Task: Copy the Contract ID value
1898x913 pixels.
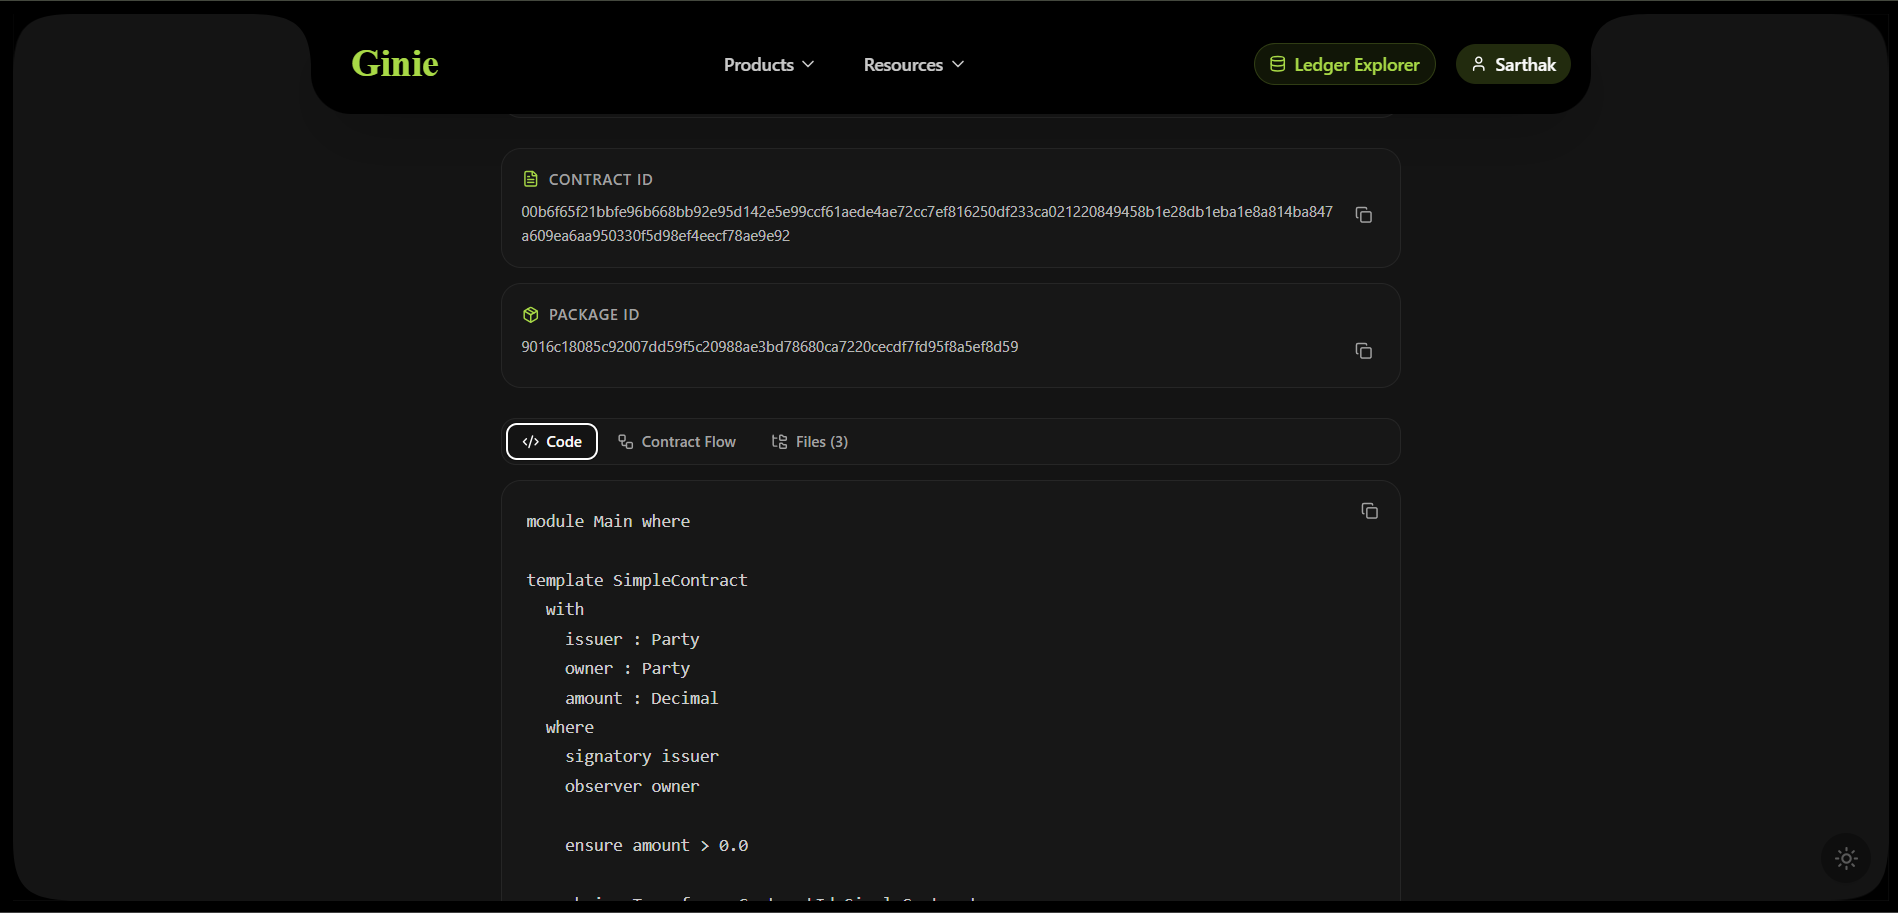Action: tap(1363, 215)
